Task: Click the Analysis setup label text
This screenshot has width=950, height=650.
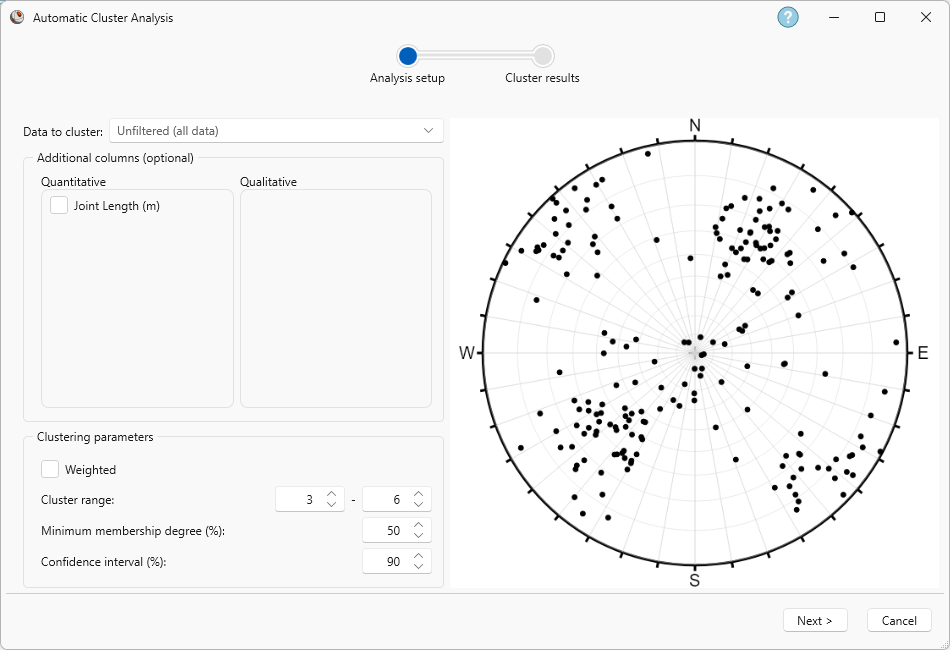Action: (407, 78)
